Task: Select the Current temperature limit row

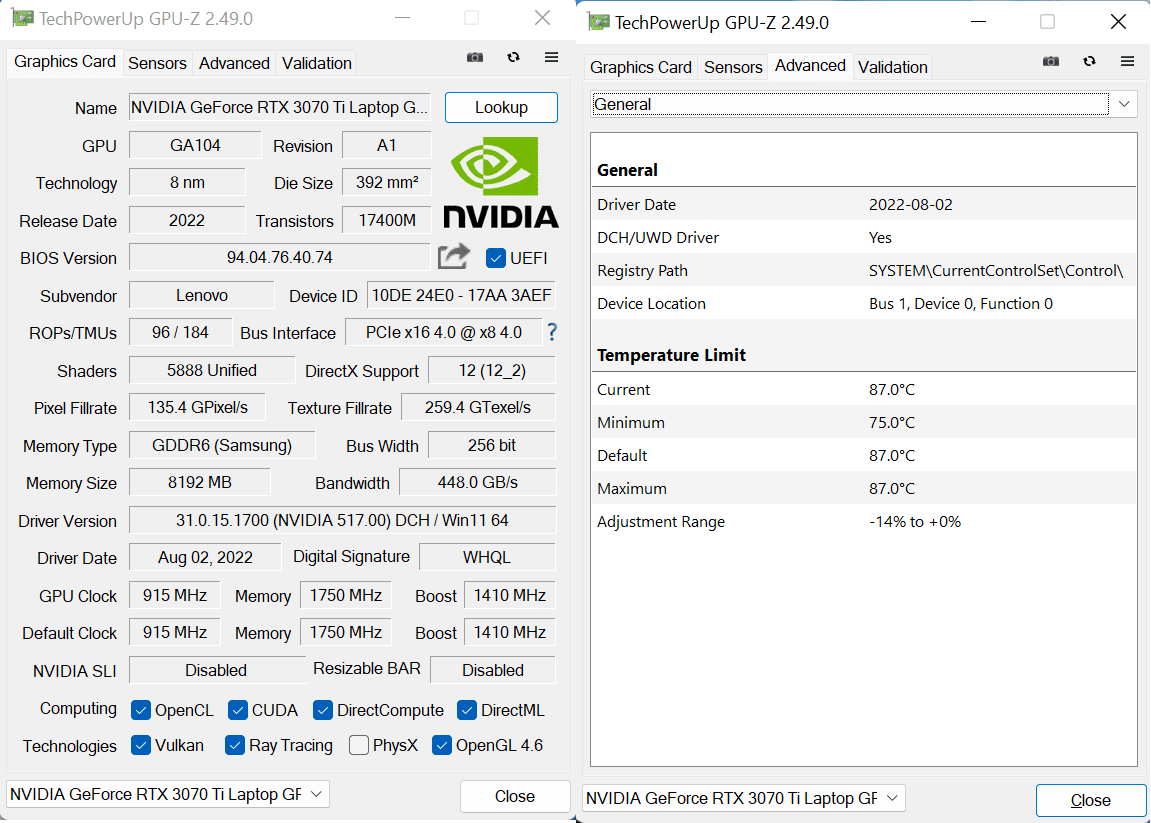Action: pos(864,390)
